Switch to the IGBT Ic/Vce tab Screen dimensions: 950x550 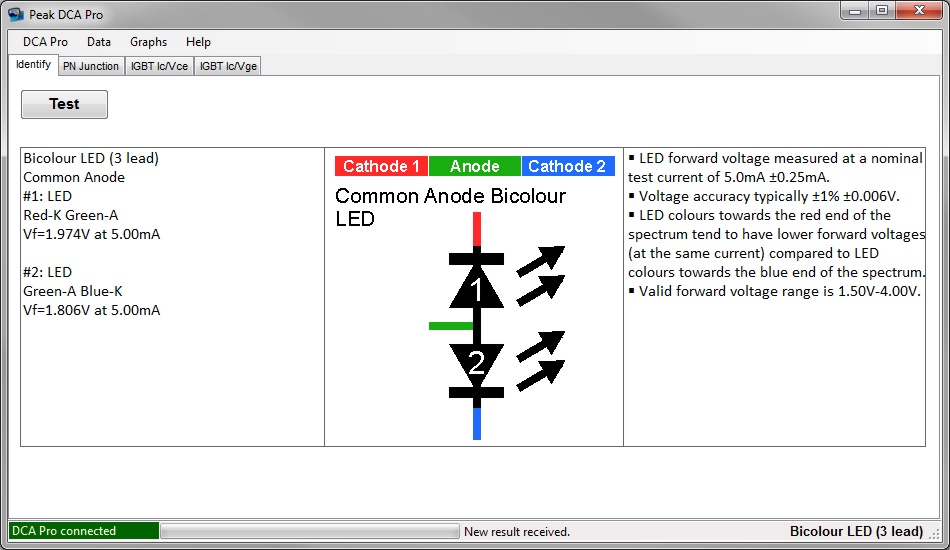click(x=159, y=66)
